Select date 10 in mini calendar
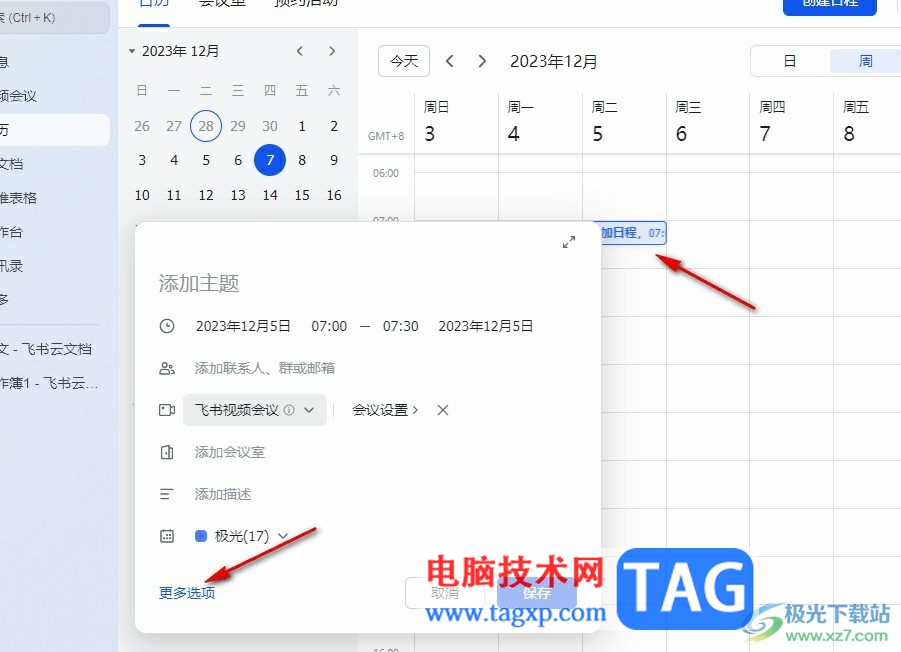 142,195
